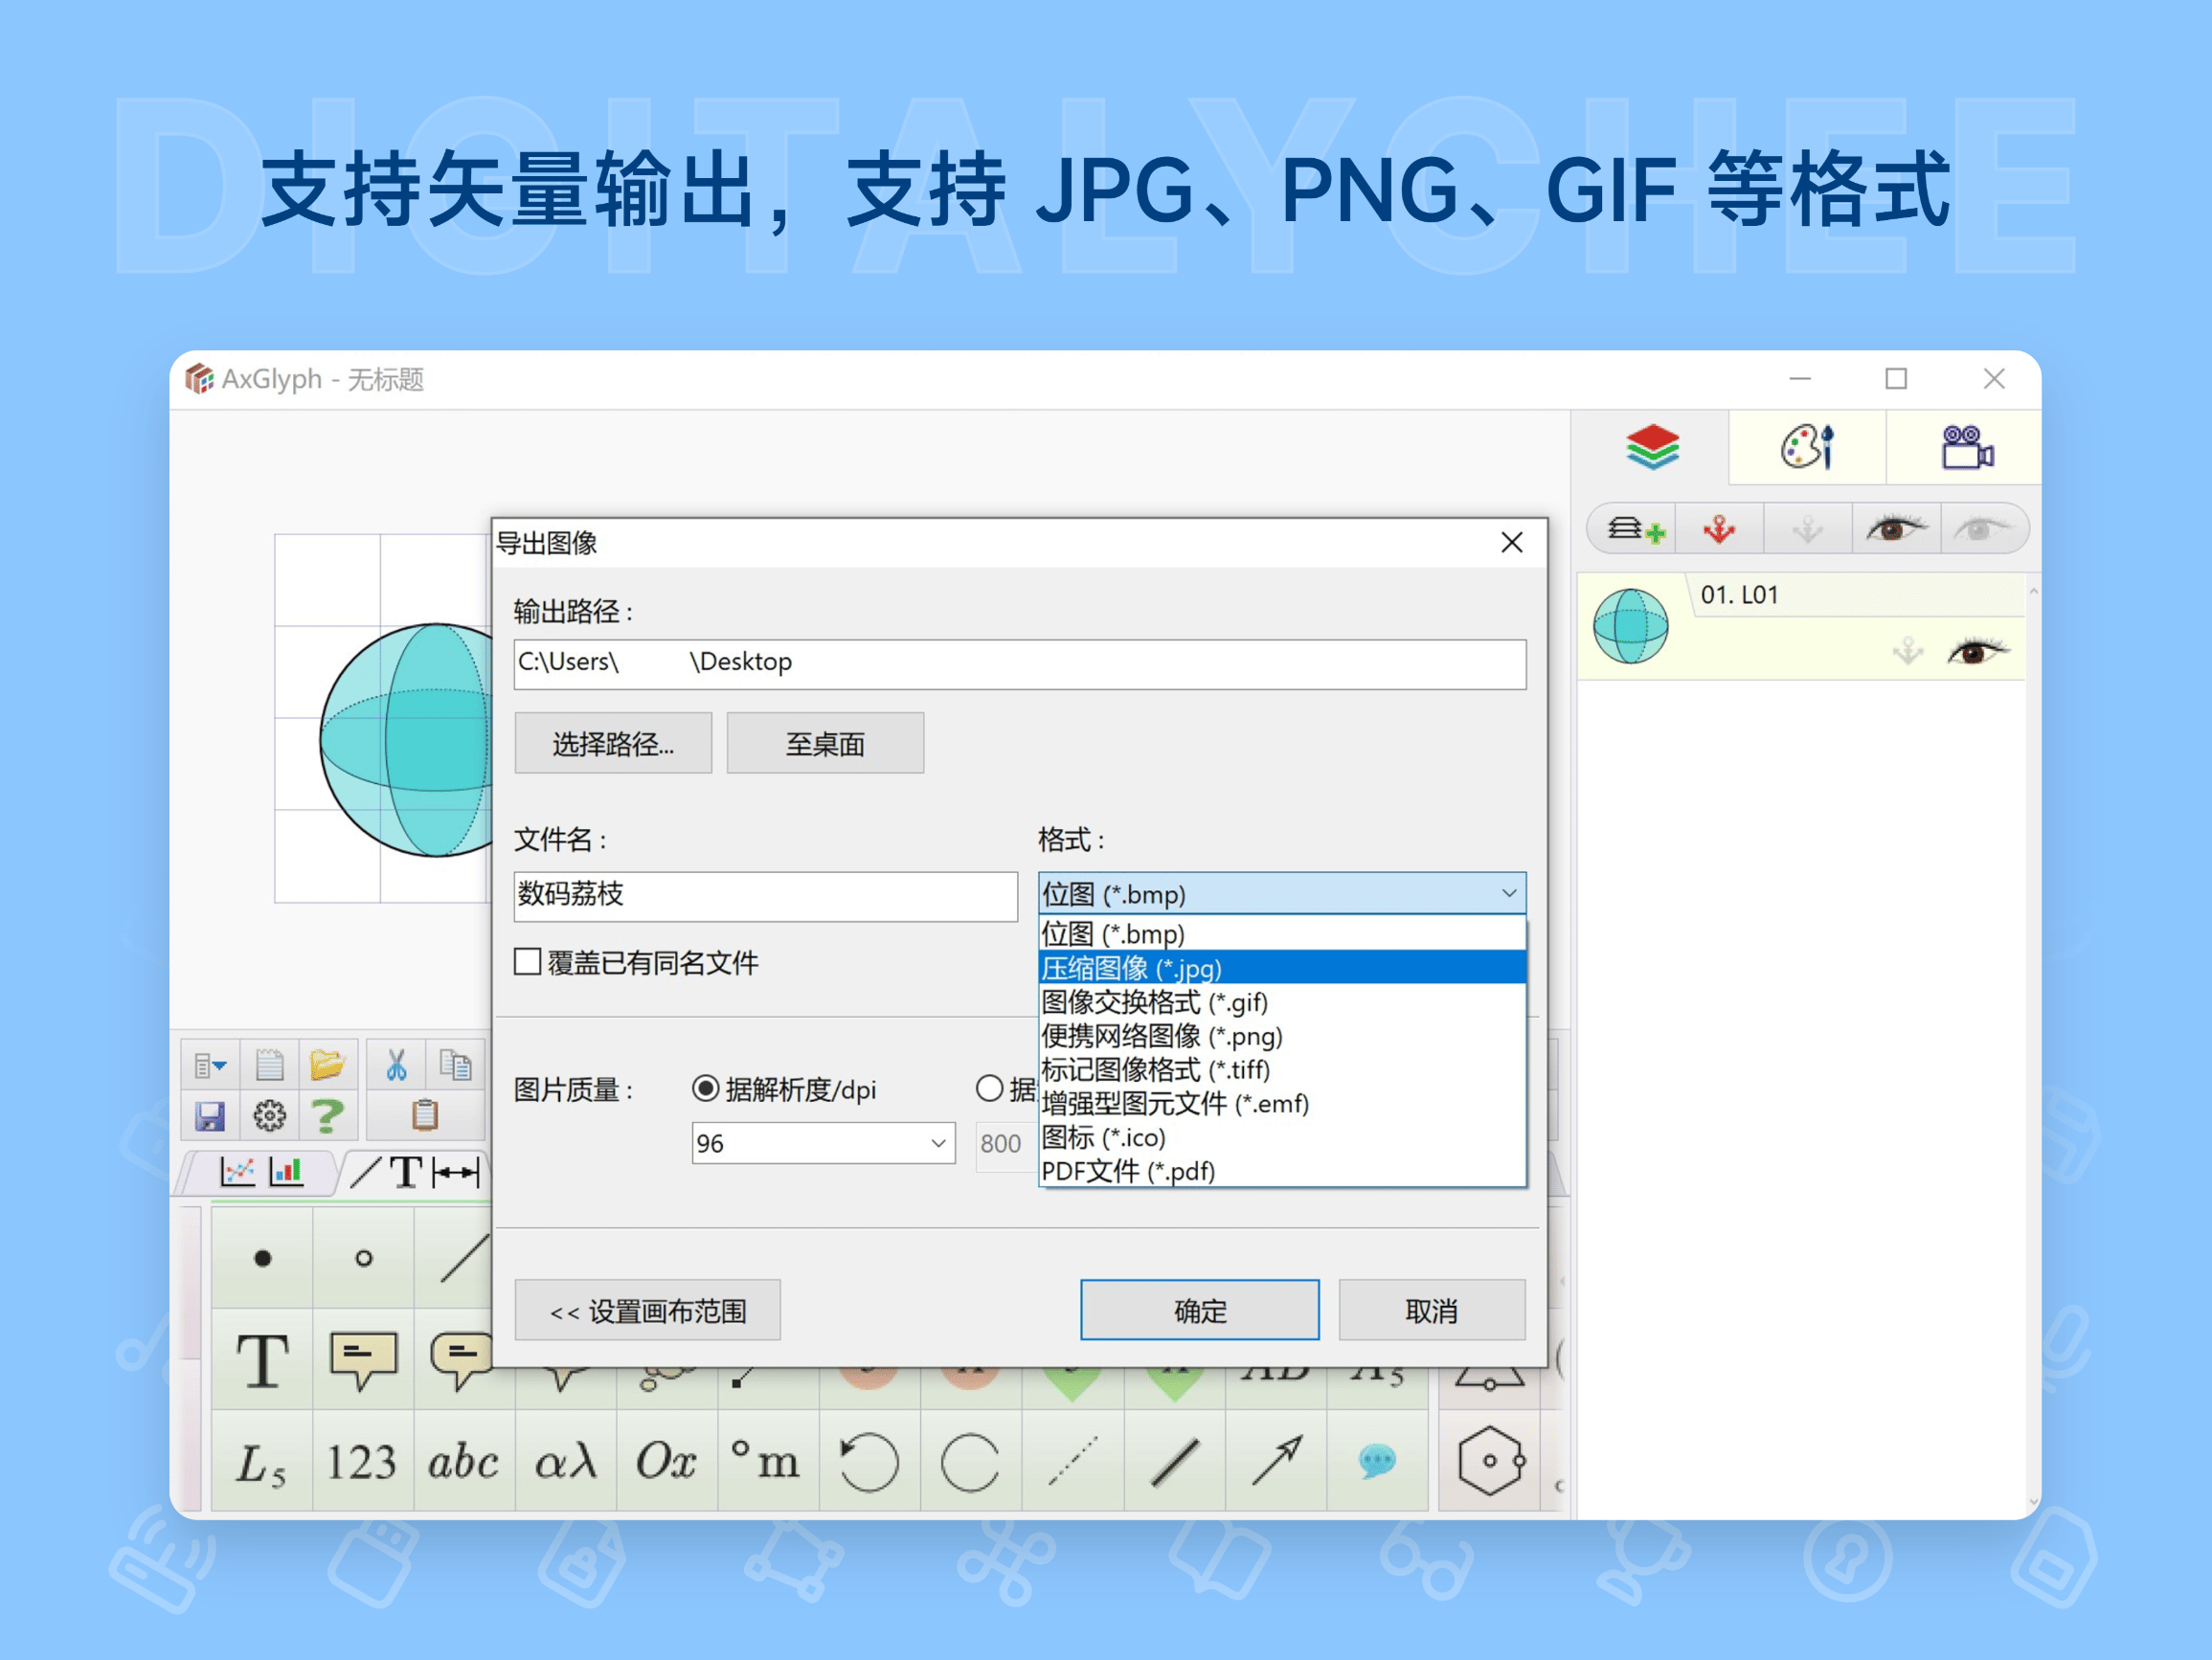Click the 至桌面 button
This screenshot has height=1660, width=2212.
tap(825, 742)
